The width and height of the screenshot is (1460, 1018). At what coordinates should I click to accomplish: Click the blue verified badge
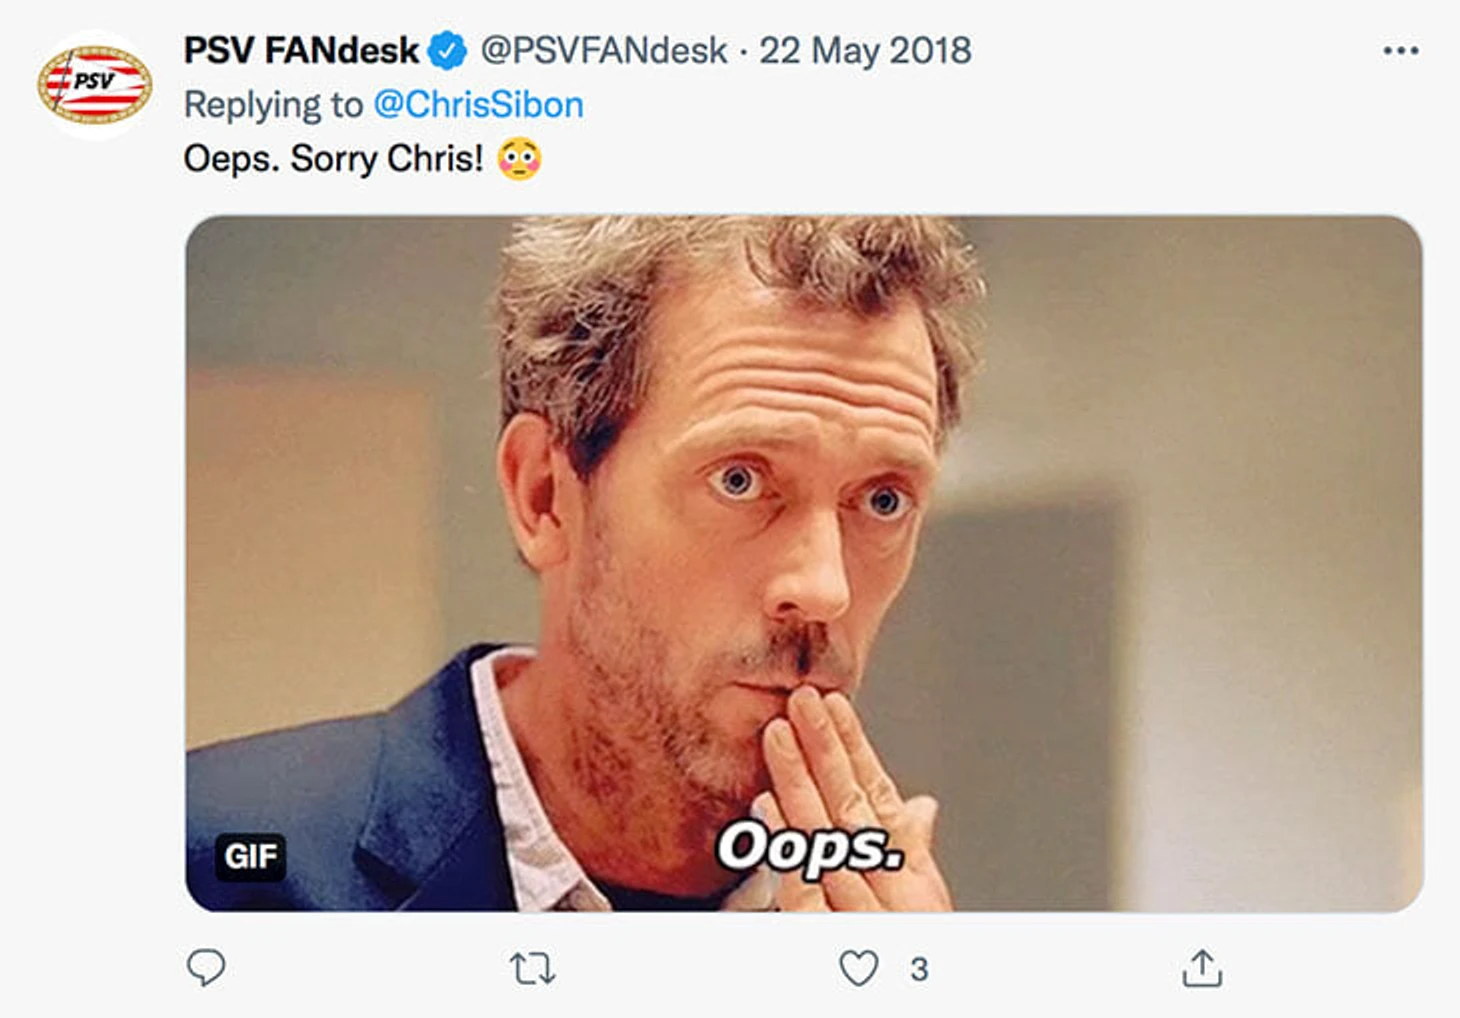[447, 51]
